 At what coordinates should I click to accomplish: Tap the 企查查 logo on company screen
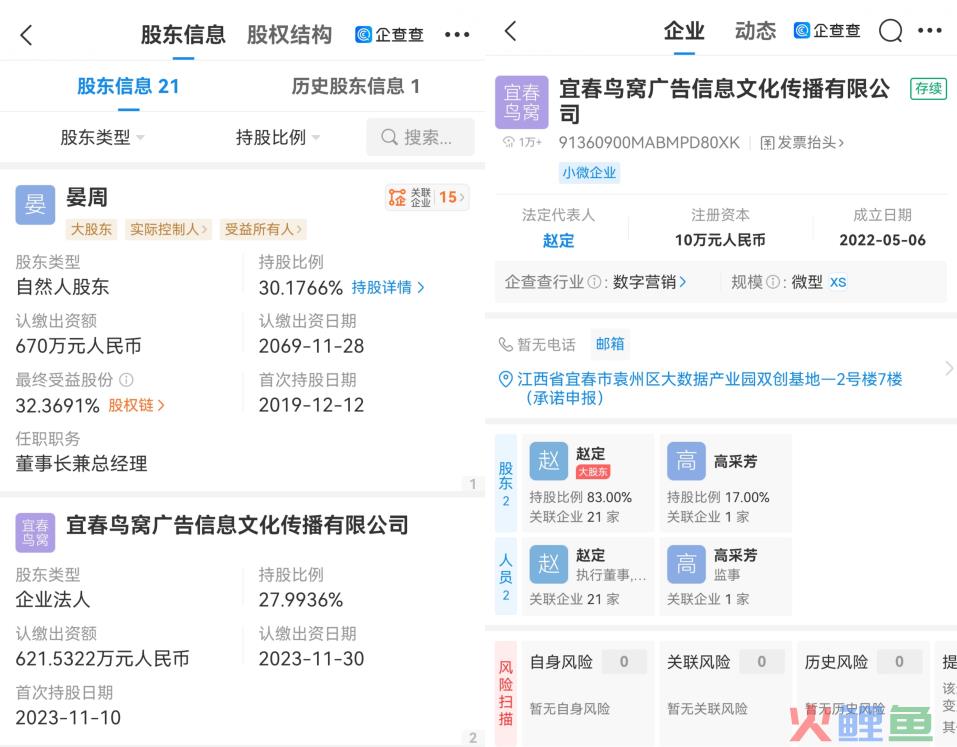click(827, 31)
